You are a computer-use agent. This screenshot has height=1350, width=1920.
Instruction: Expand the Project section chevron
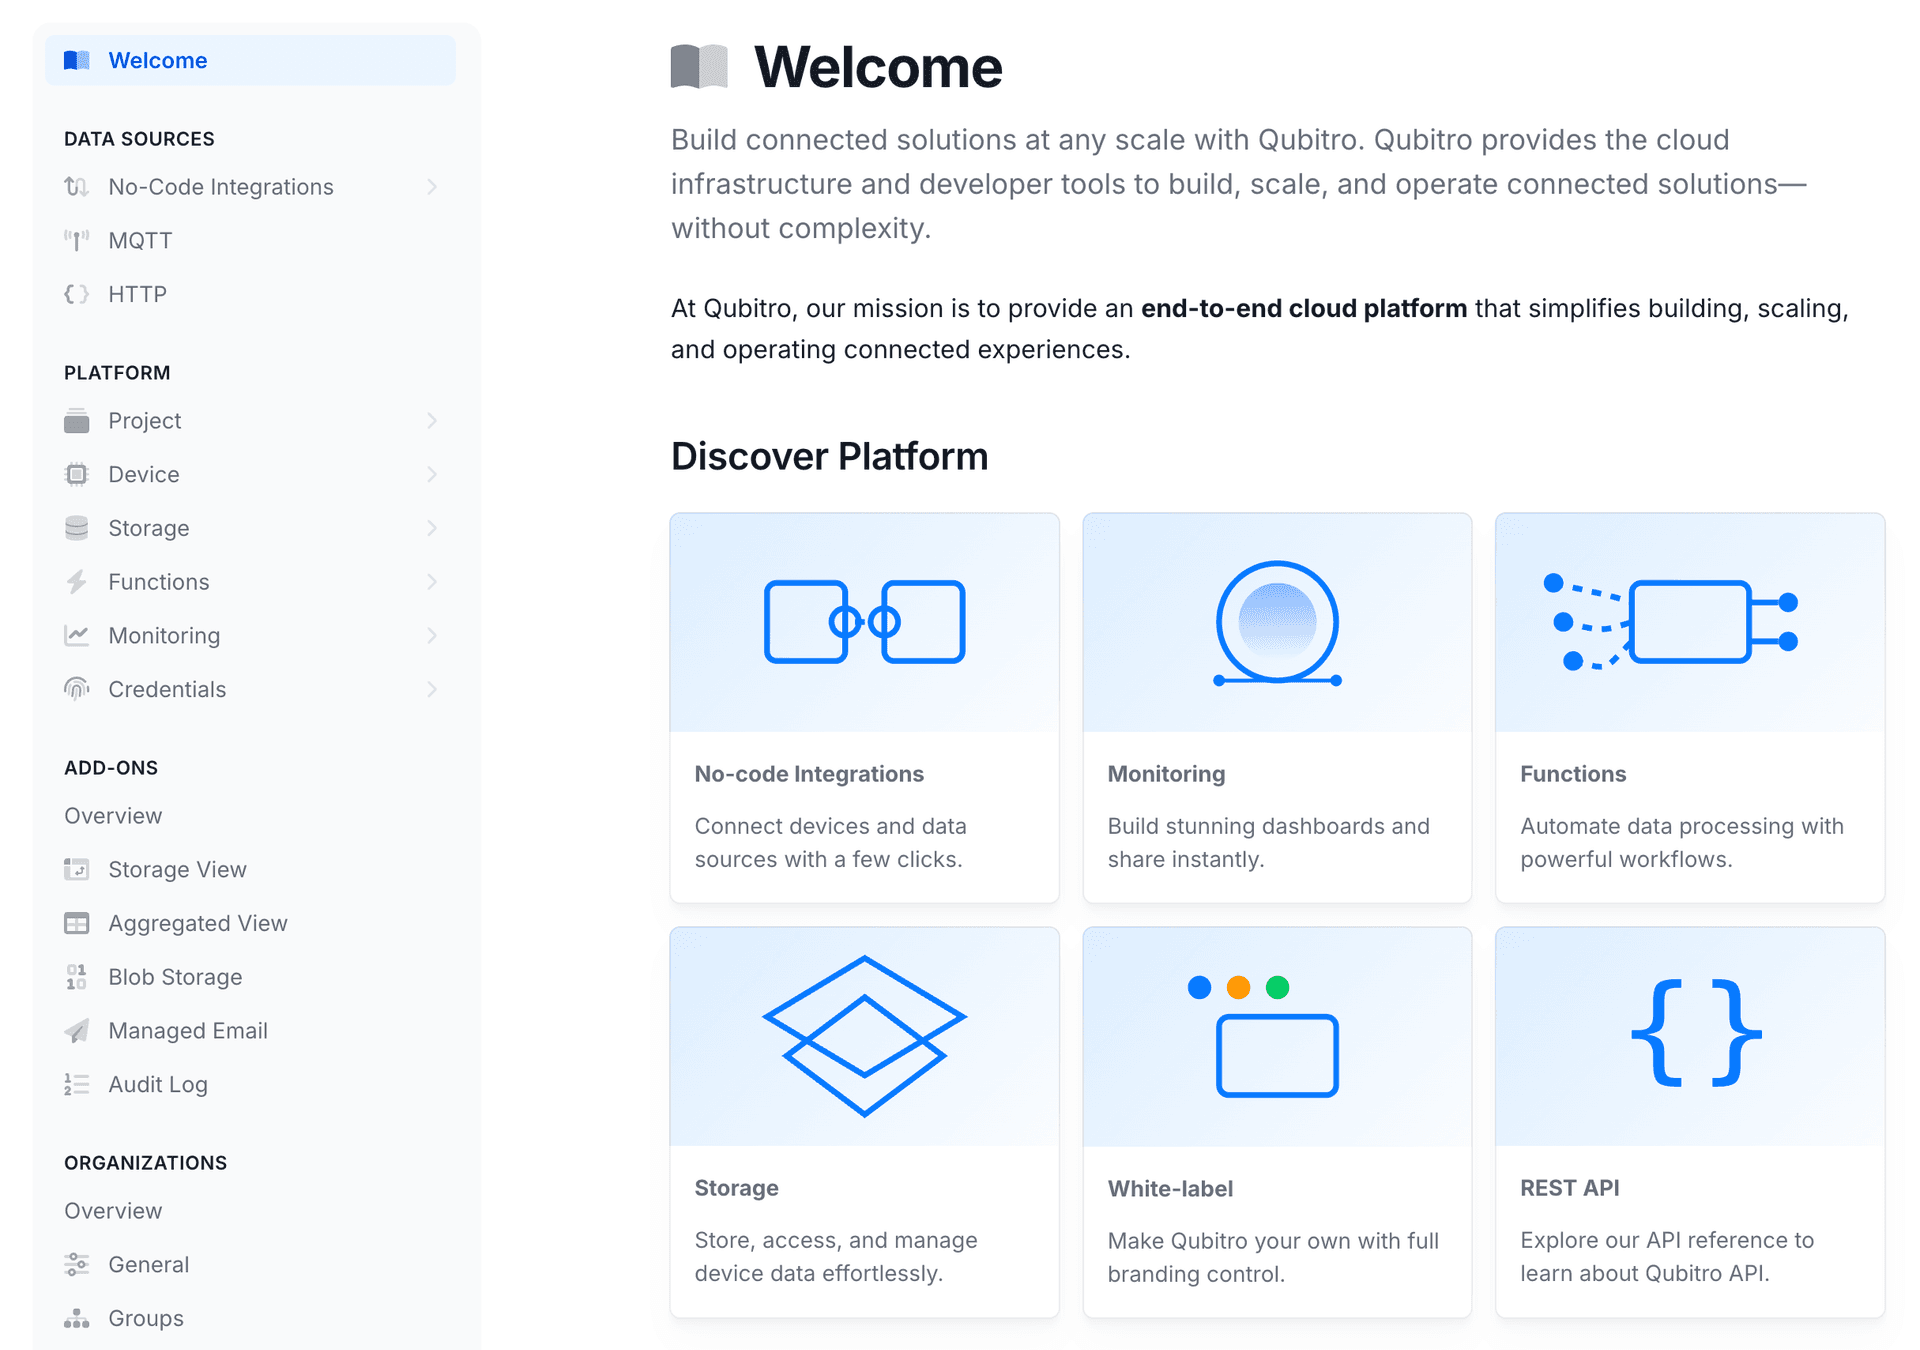432,421
